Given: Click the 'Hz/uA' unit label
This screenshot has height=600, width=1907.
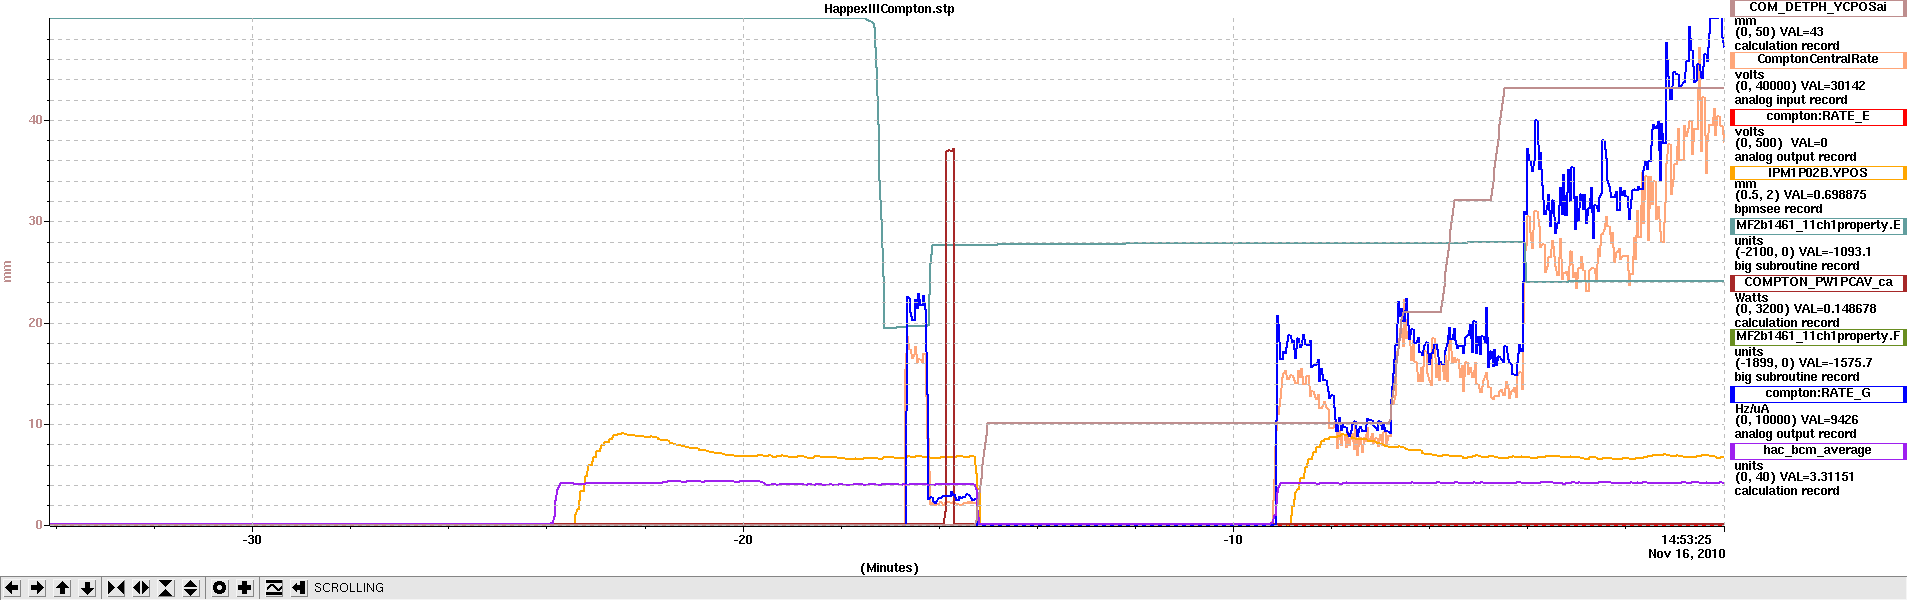Looking at the screenshot, I should pos(1752,409).
